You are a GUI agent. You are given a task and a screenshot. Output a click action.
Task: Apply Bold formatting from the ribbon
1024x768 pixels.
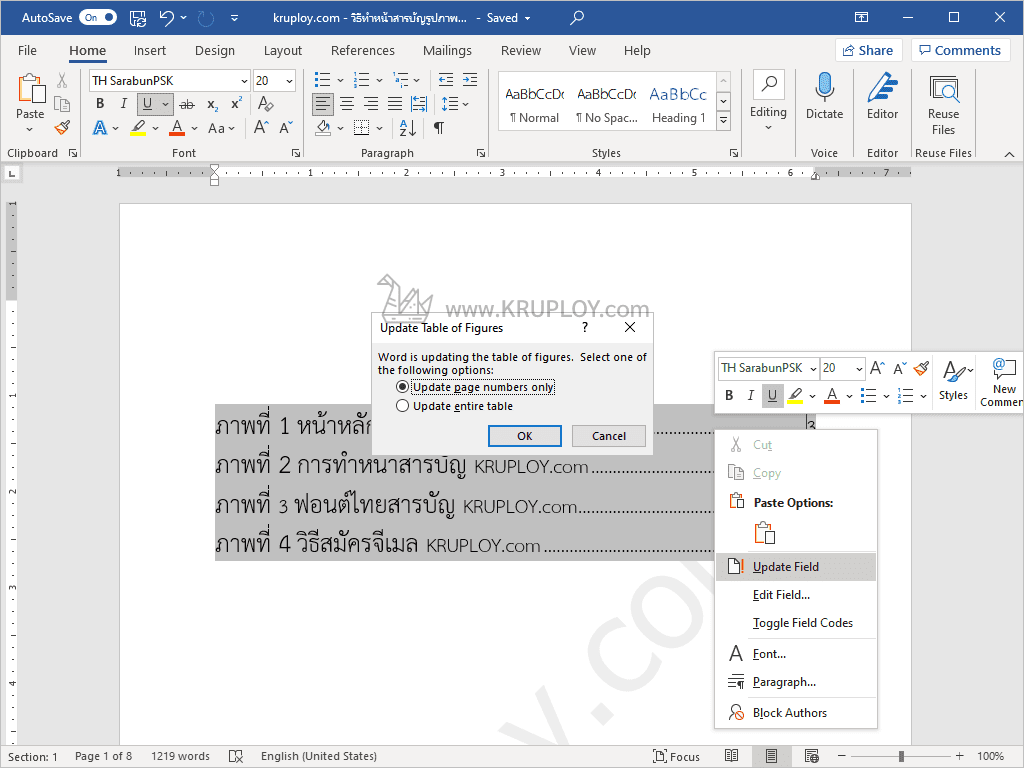pos(100,104)
